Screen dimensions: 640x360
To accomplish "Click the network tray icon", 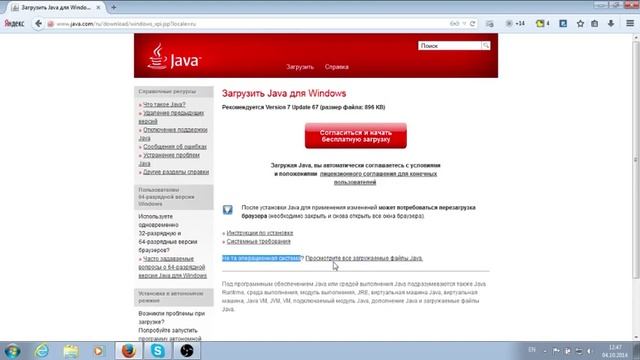I will point(579,351).
